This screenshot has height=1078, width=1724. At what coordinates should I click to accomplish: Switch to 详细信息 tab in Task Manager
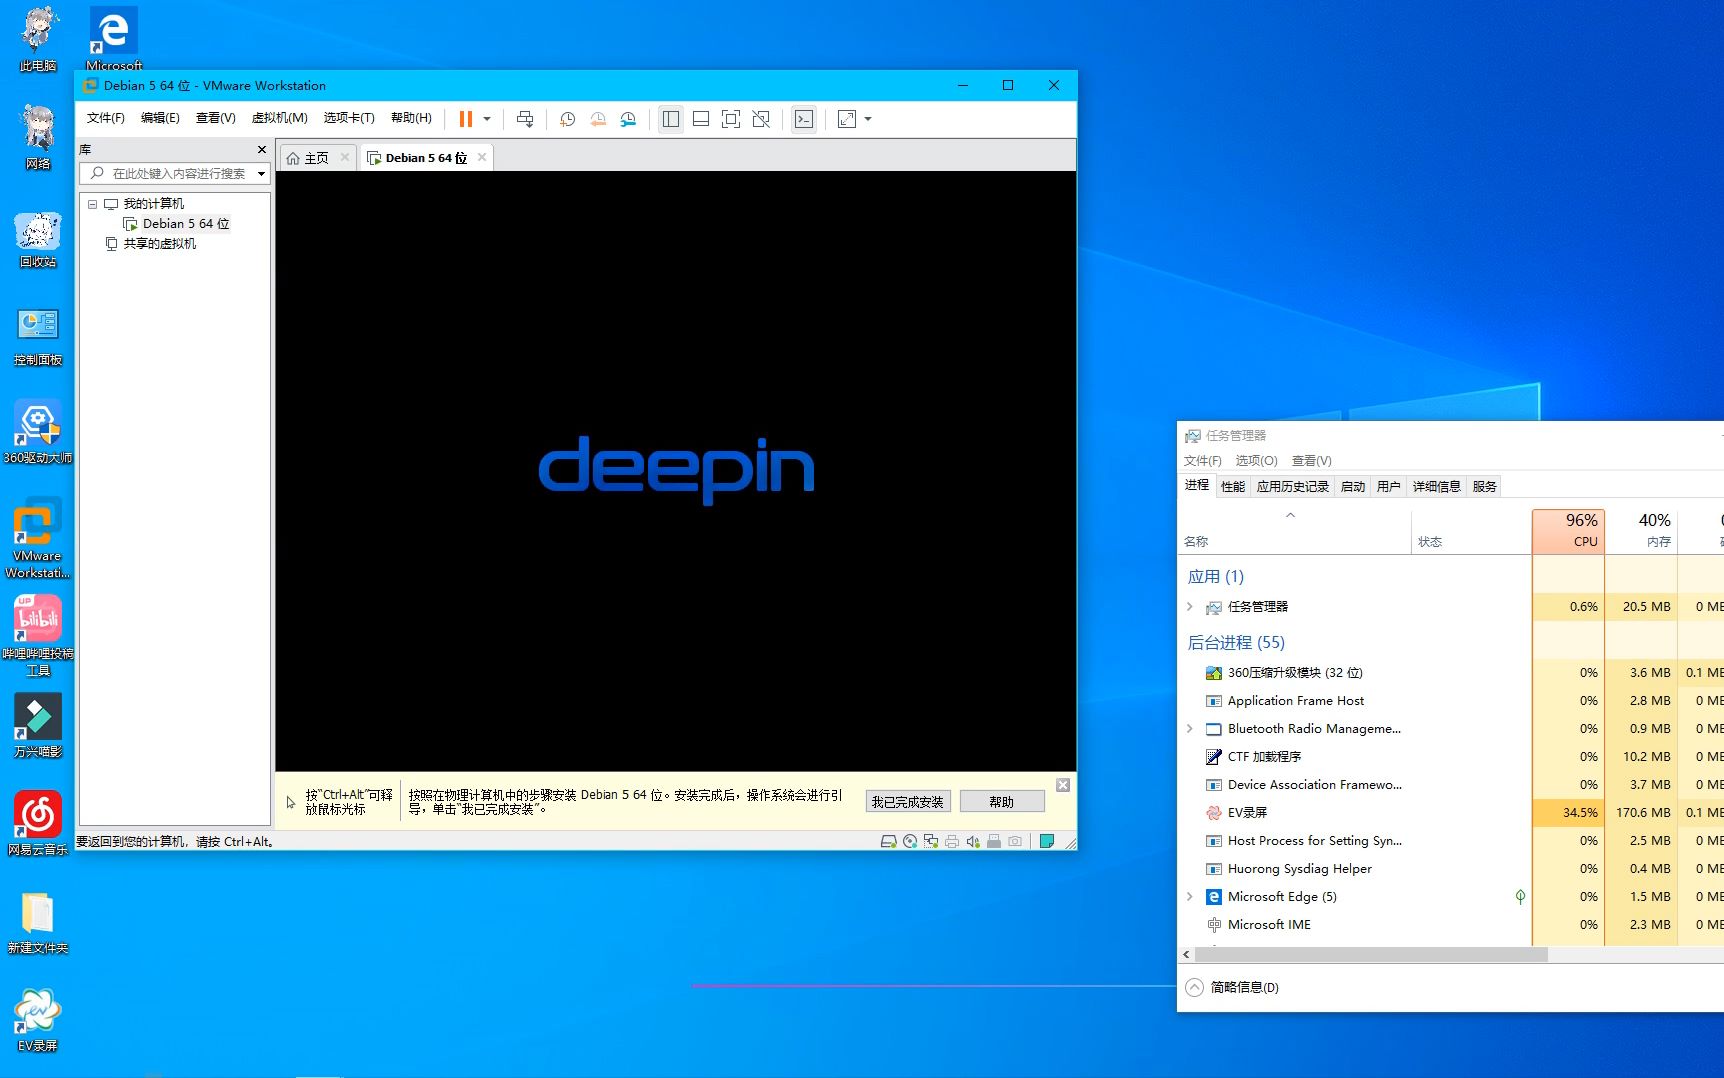(x=1437, y=487)
